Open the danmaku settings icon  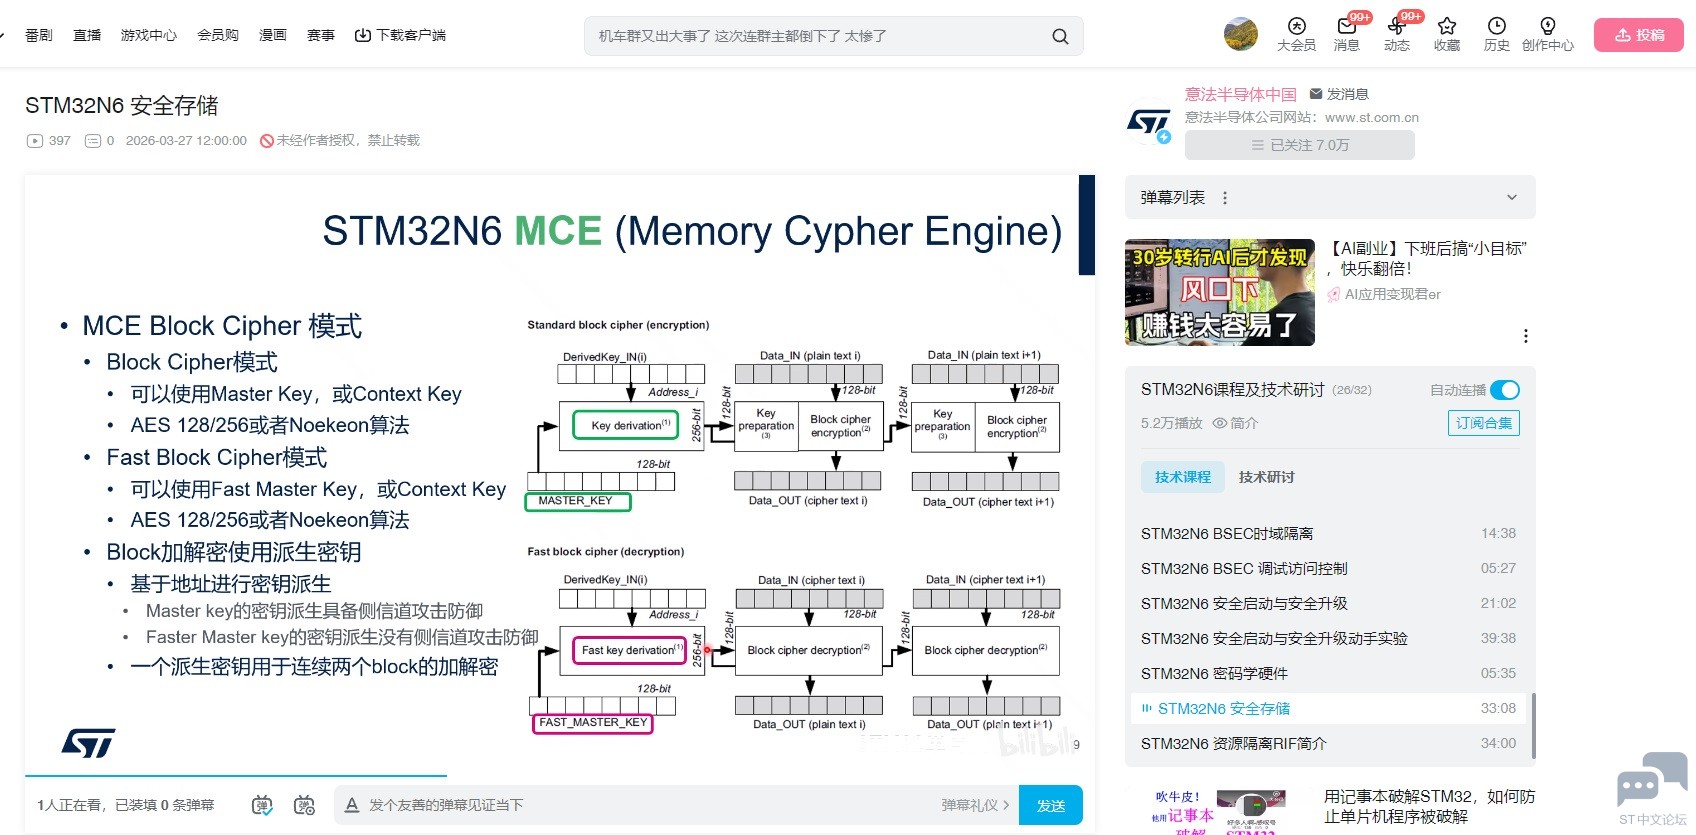(304, 805)
